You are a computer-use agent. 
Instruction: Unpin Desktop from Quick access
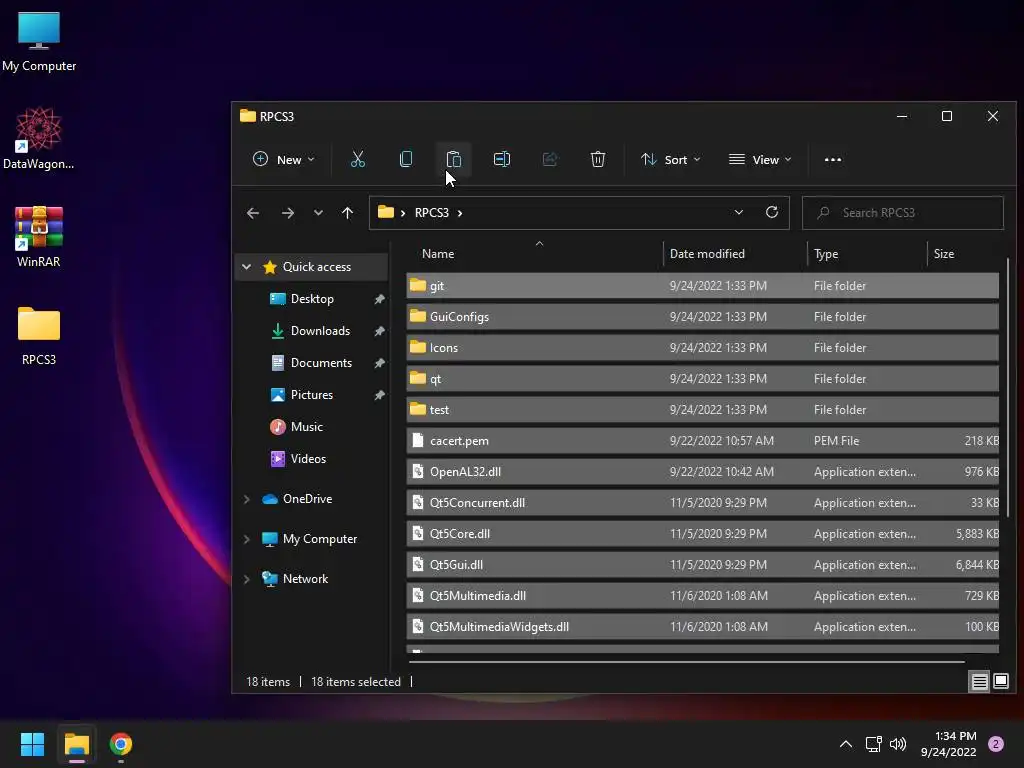coord(379,299)
